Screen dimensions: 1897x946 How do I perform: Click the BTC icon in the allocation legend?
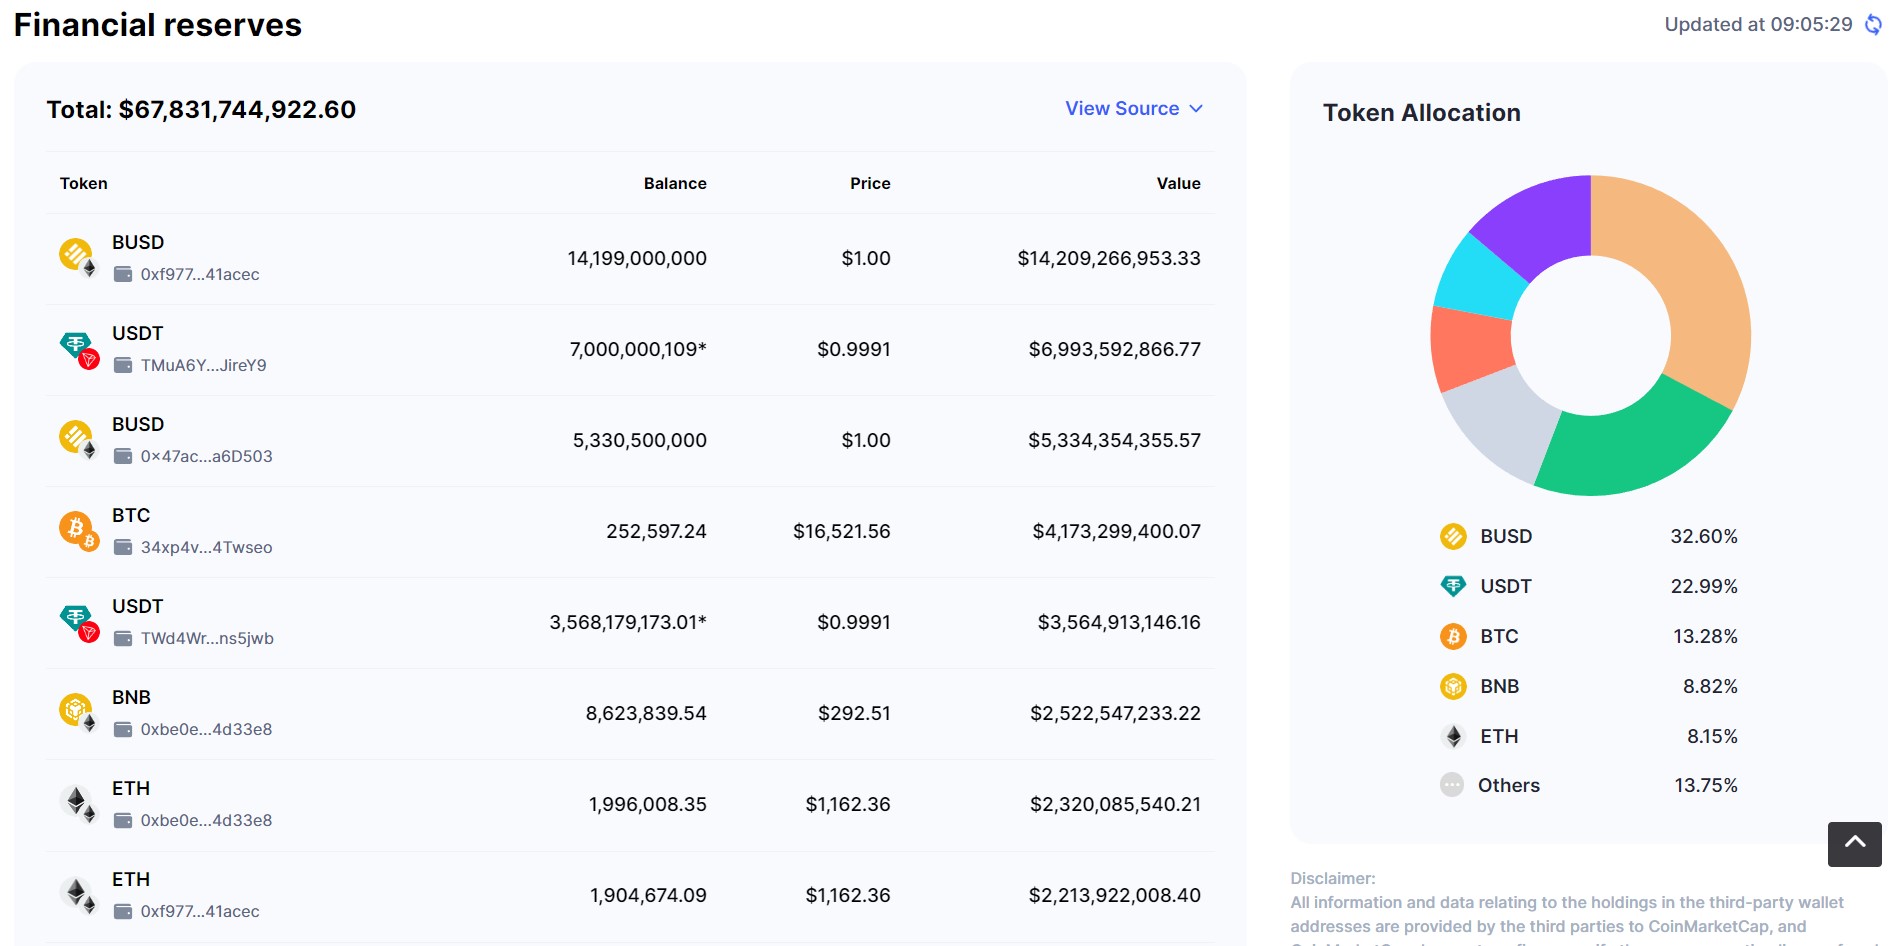[x=1452, y=636]
